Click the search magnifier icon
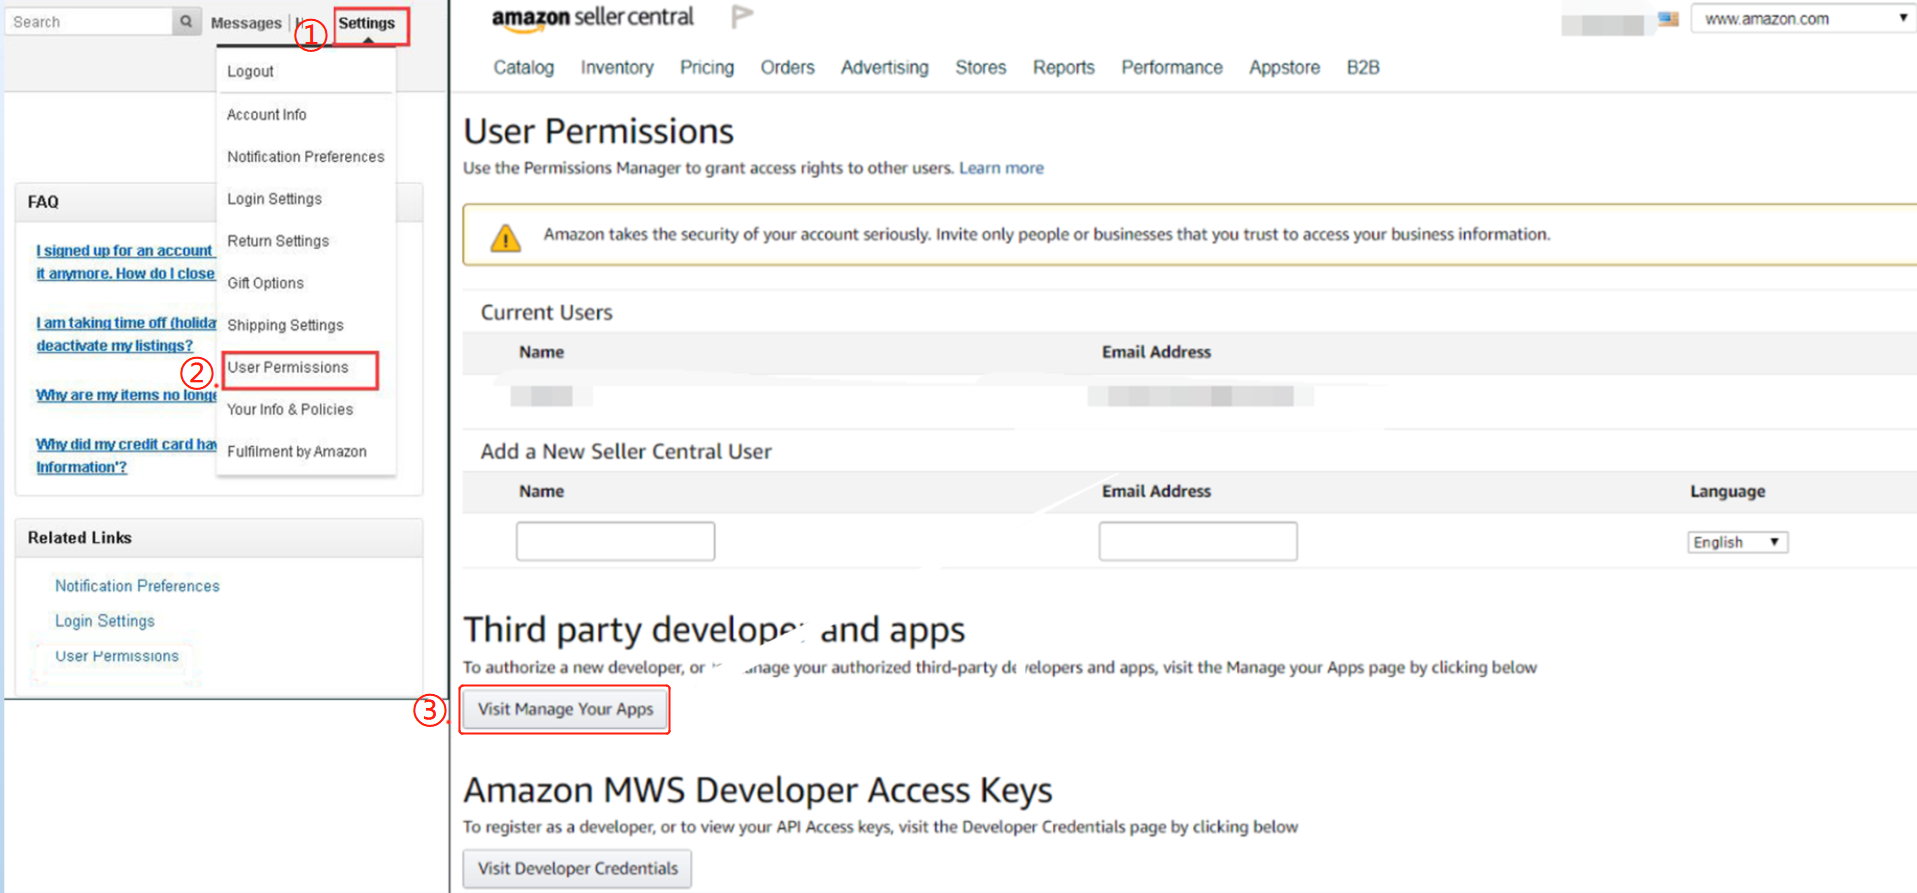Viewport: 1917px width, 893px height. point(186,21)
